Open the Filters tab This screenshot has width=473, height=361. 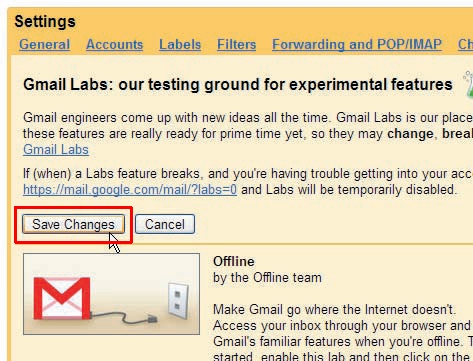point(237,44)
